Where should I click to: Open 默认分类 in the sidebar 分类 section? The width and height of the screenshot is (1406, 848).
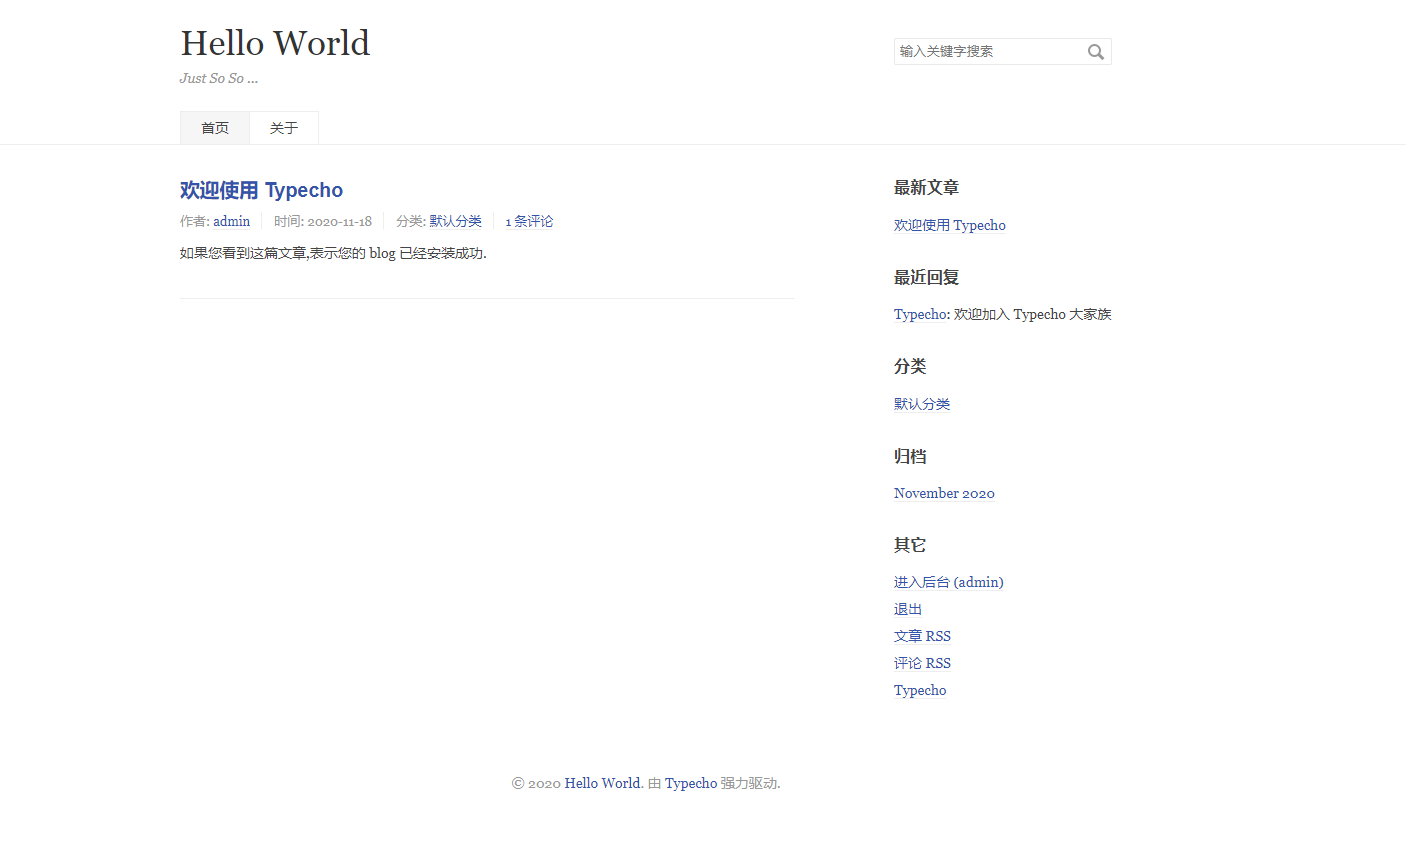tap(922, 404)
